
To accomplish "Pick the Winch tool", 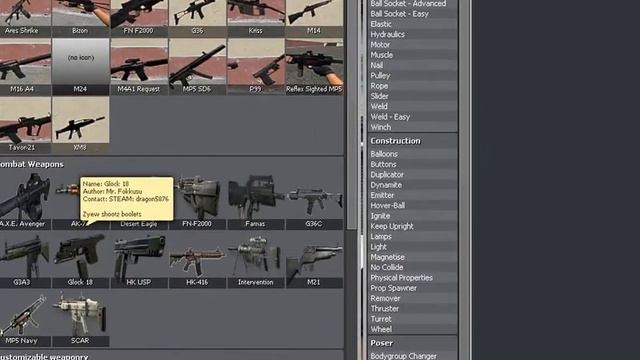I will 412,127.
